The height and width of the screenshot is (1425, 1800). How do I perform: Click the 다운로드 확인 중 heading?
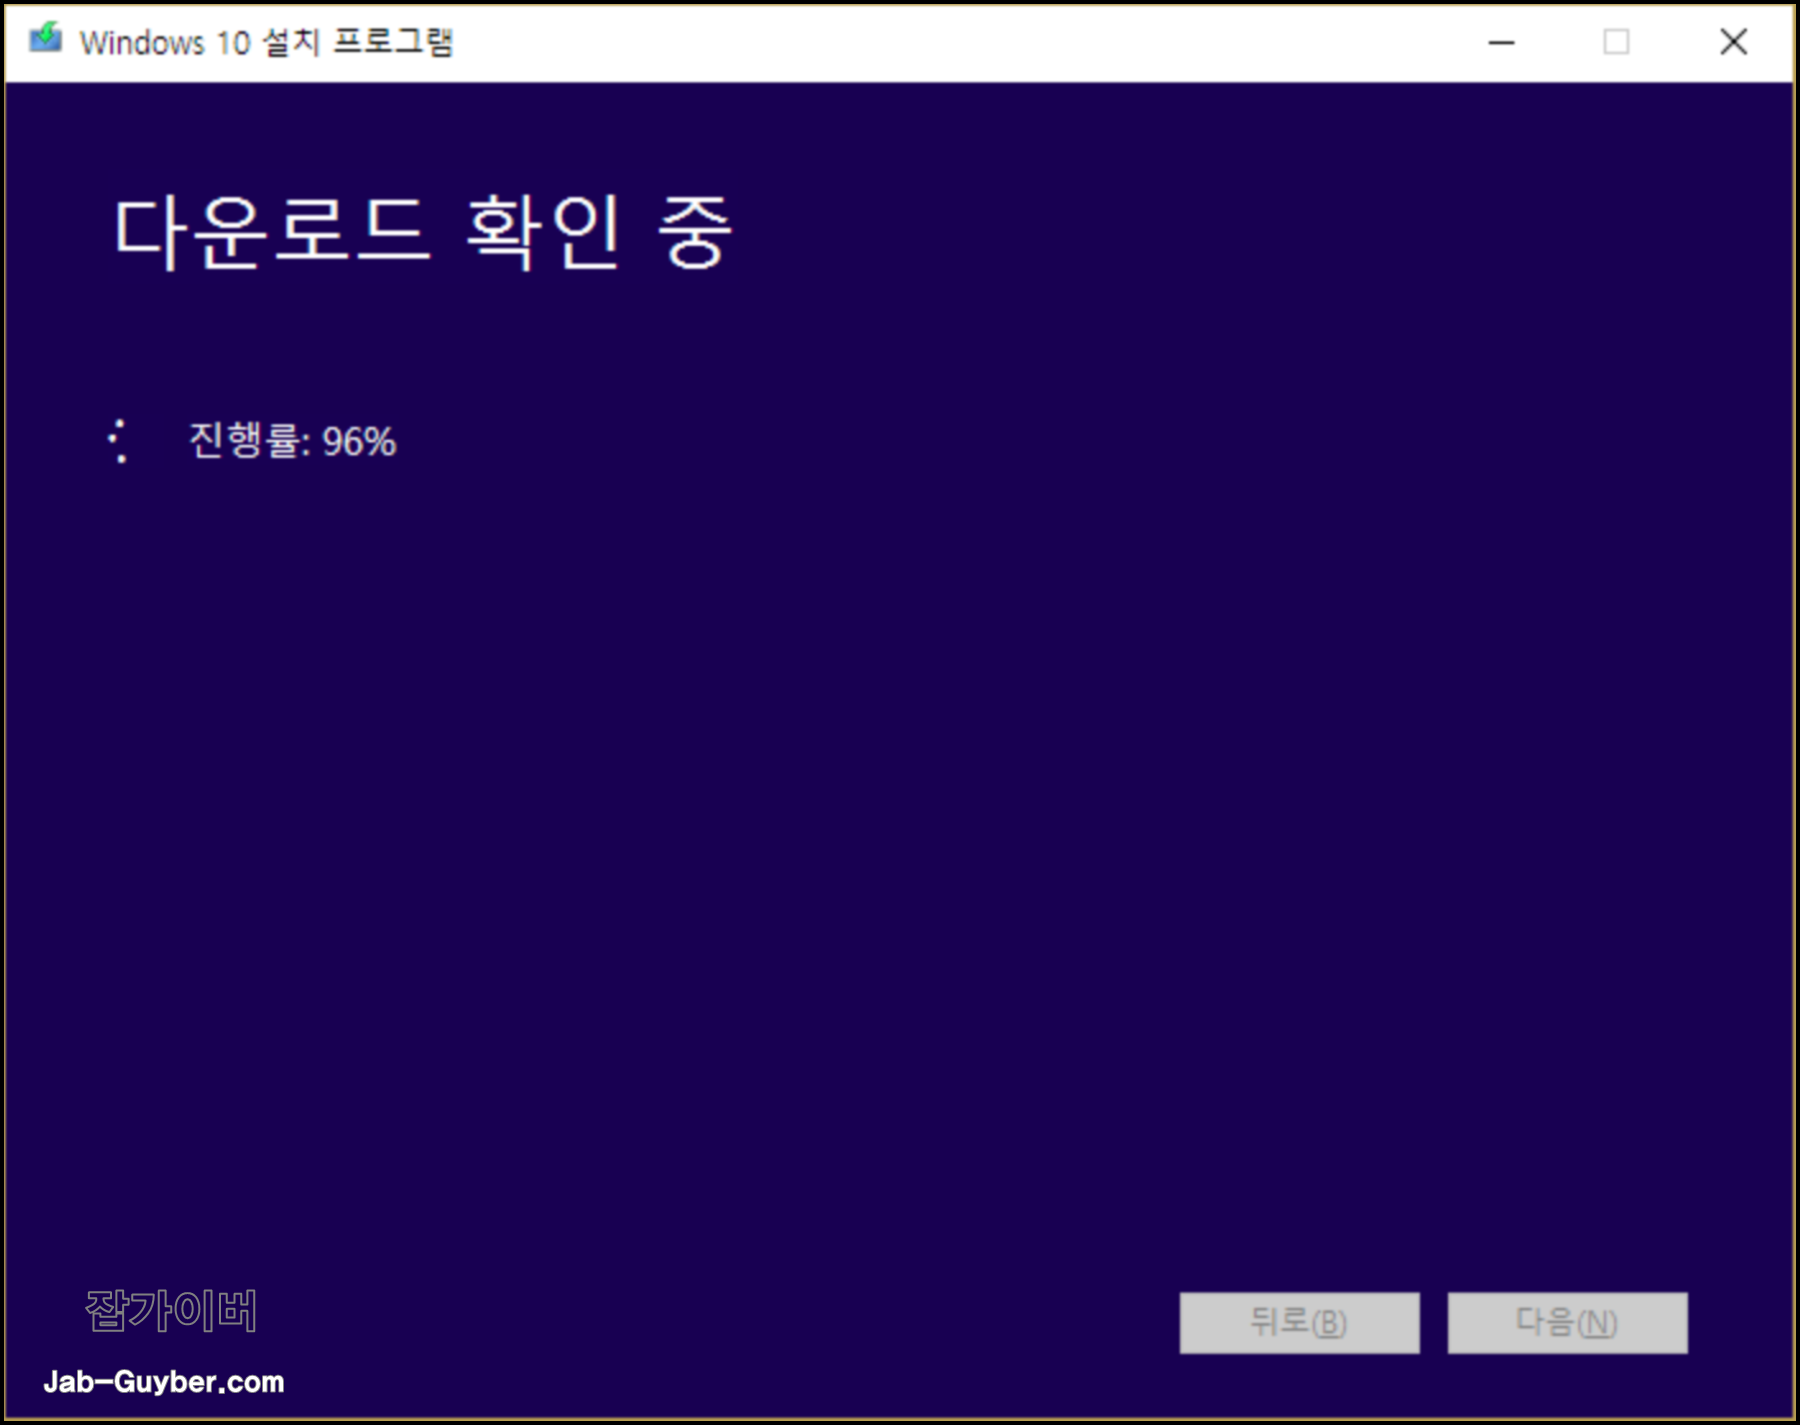pyautogui.click(x=424, y=232)
